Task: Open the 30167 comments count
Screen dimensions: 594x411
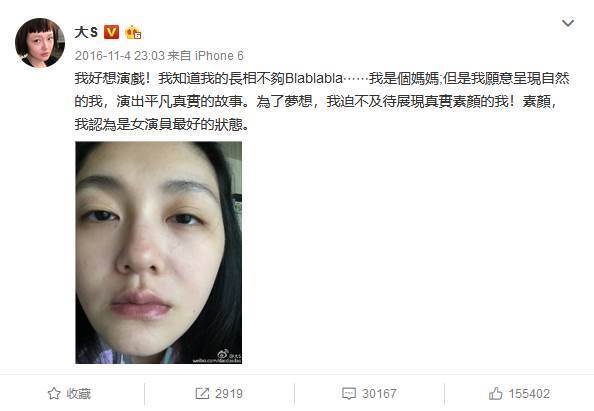Action: (x=379, y=394)
